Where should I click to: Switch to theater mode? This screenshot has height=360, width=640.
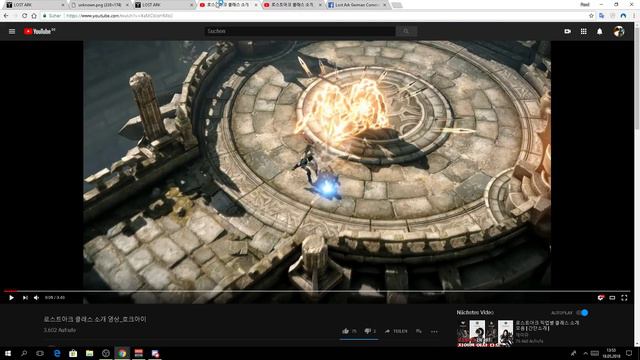coord(612,298)
